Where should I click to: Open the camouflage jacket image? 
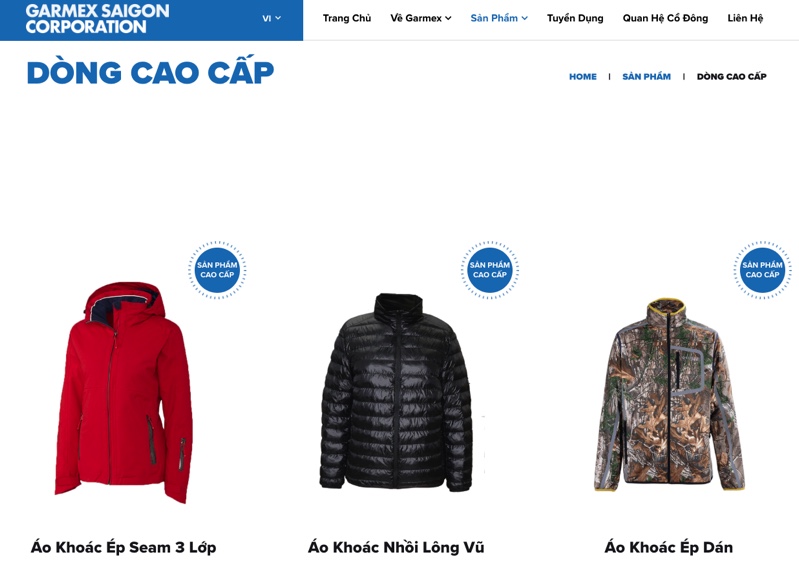669,395
